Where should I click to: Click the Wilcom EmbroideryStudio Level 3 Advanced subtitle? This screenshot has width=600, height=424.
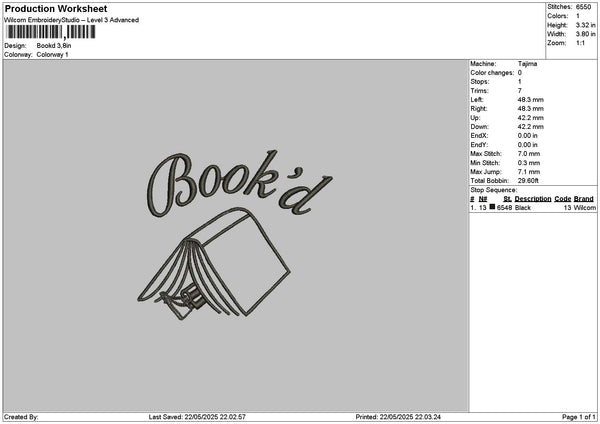point(72,20)
